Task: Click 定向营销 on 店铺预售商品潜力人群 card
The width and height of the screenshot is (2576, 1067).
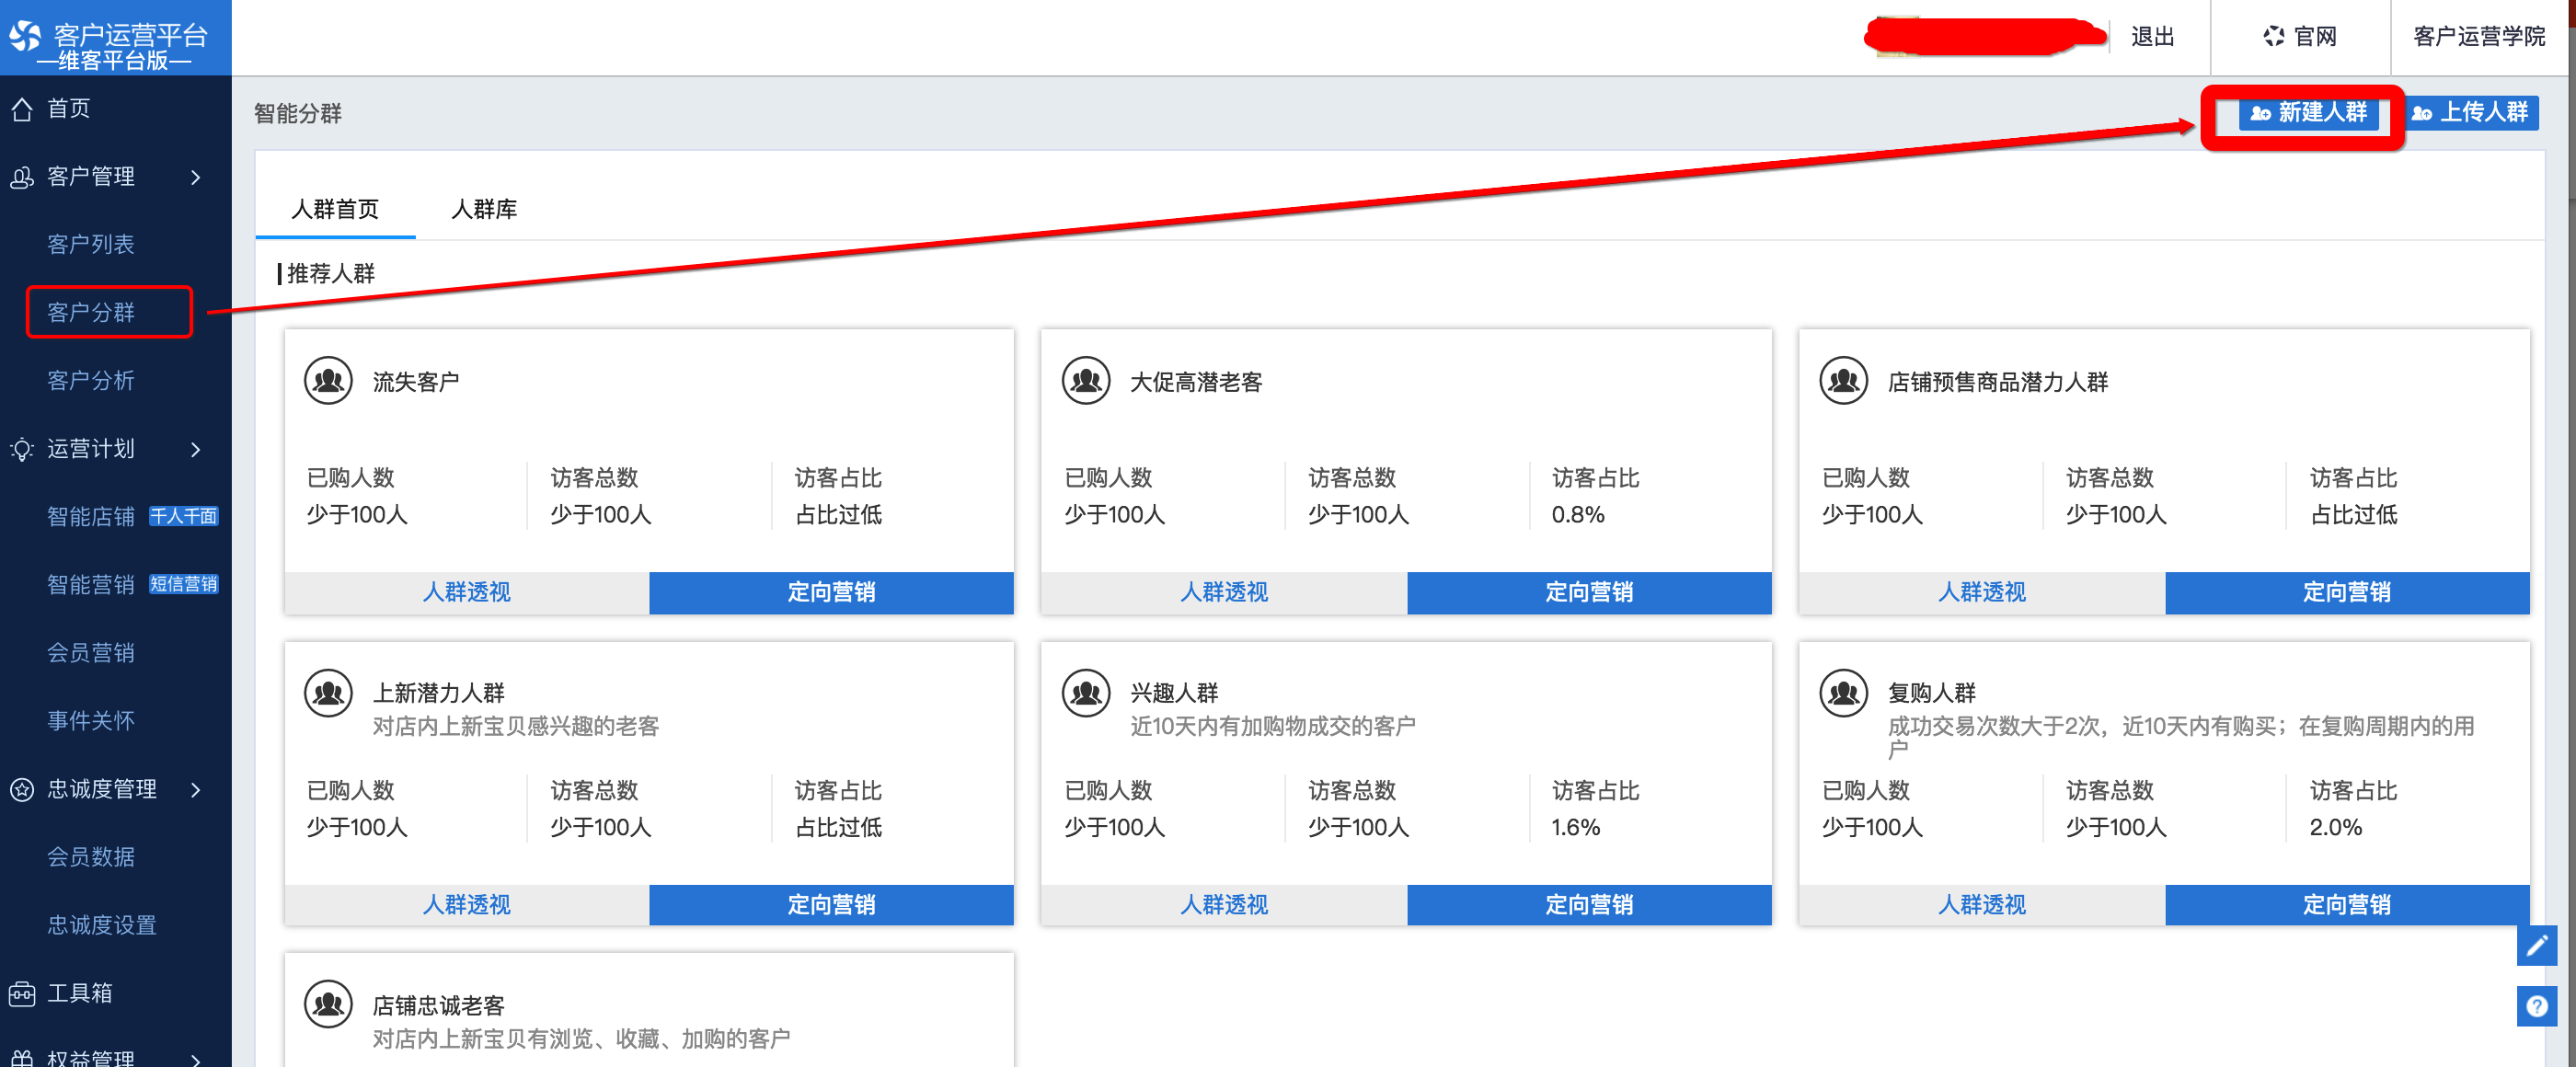Action: 2347,592
